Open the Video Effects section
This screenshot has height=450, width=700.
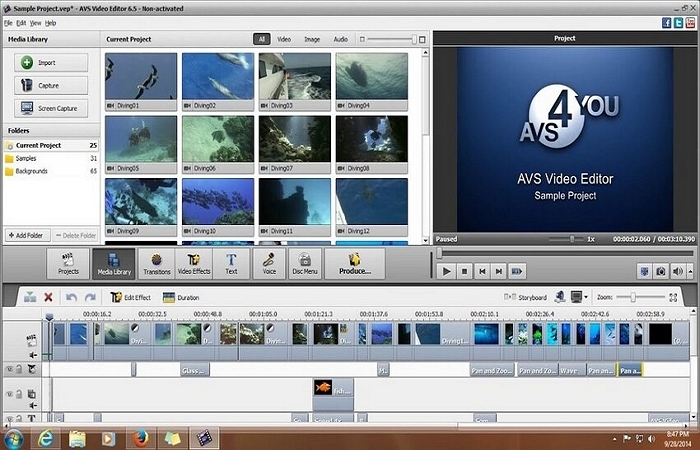click(194, 264)
